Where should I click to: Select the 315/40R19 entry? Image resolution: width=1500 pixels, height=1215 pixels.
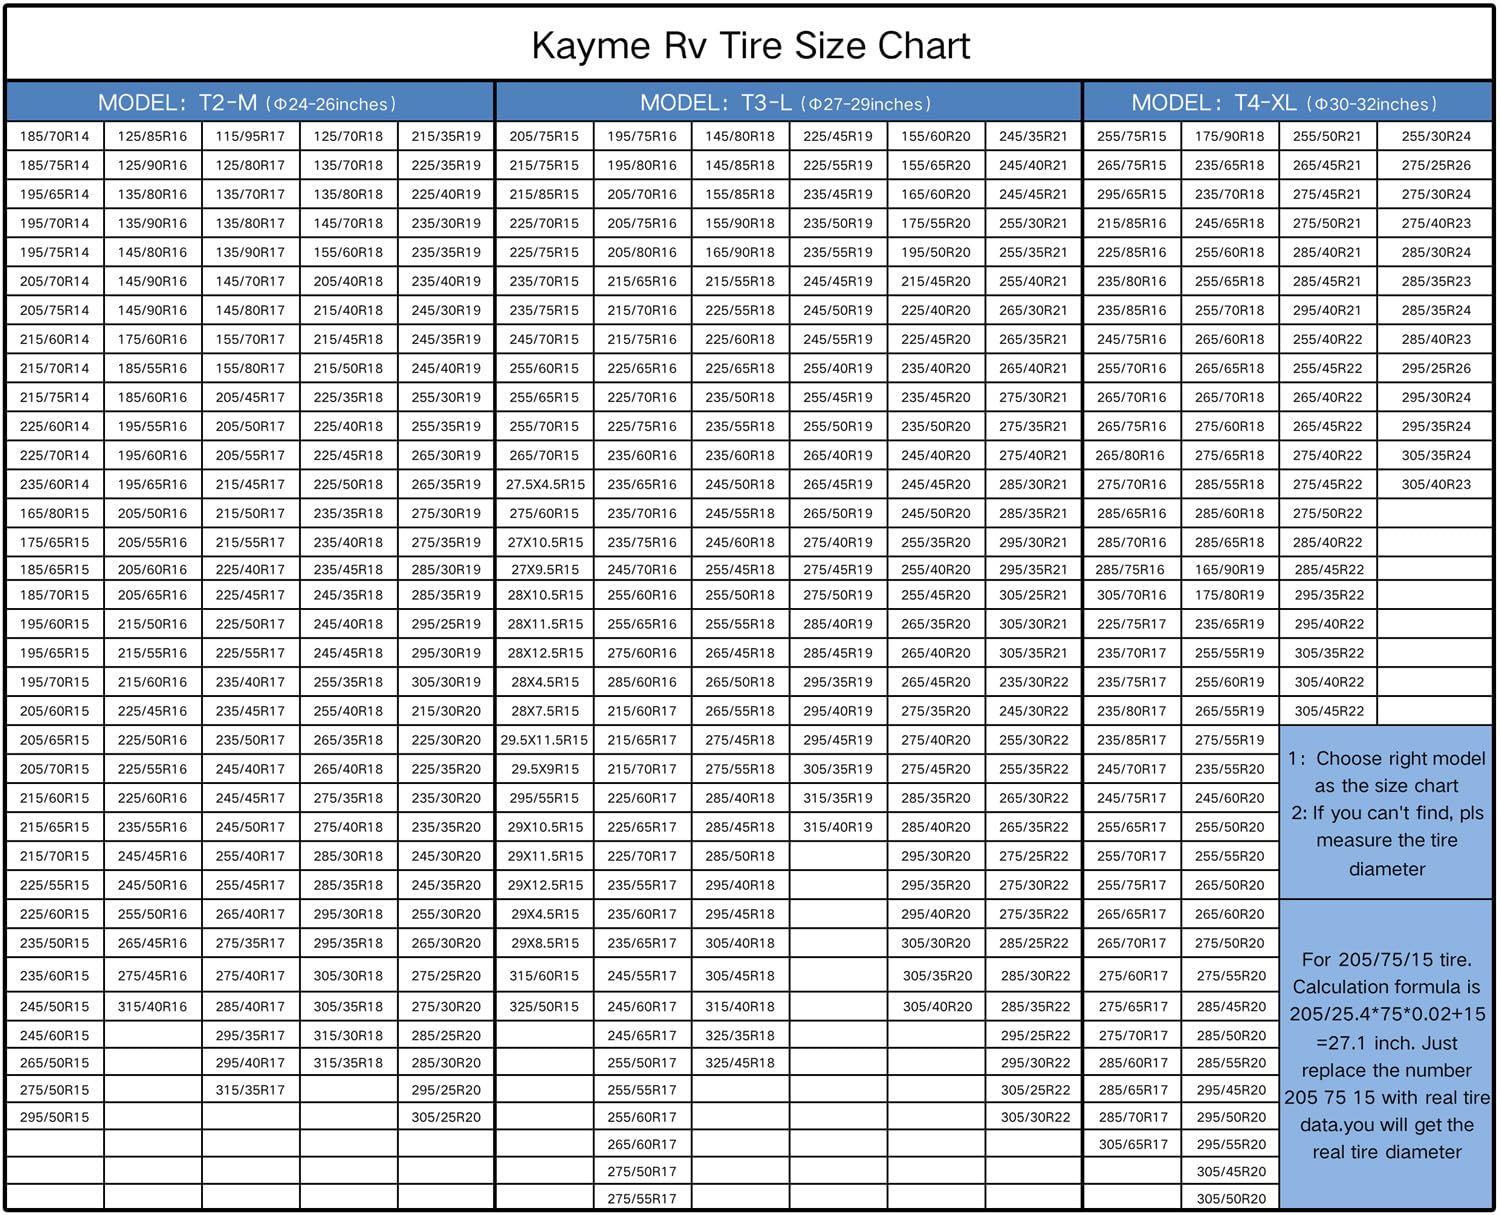pos(838,827)
